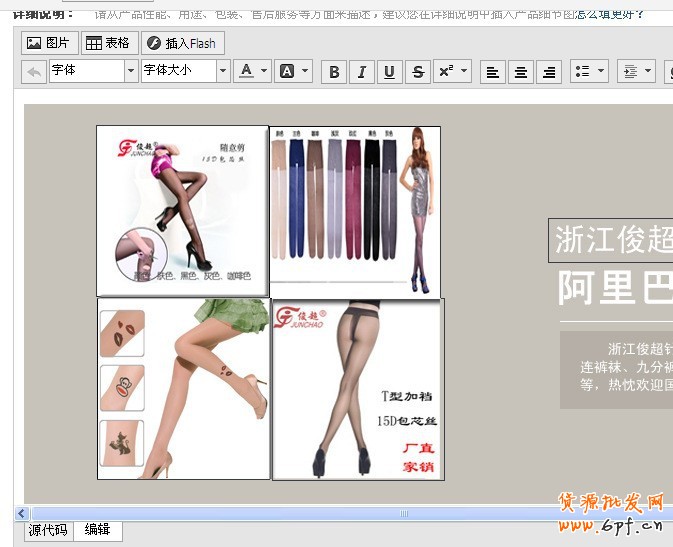Screen dimensions: 673x547
Task: Click the undo arrow icon
Action: [x=34, y=71]
